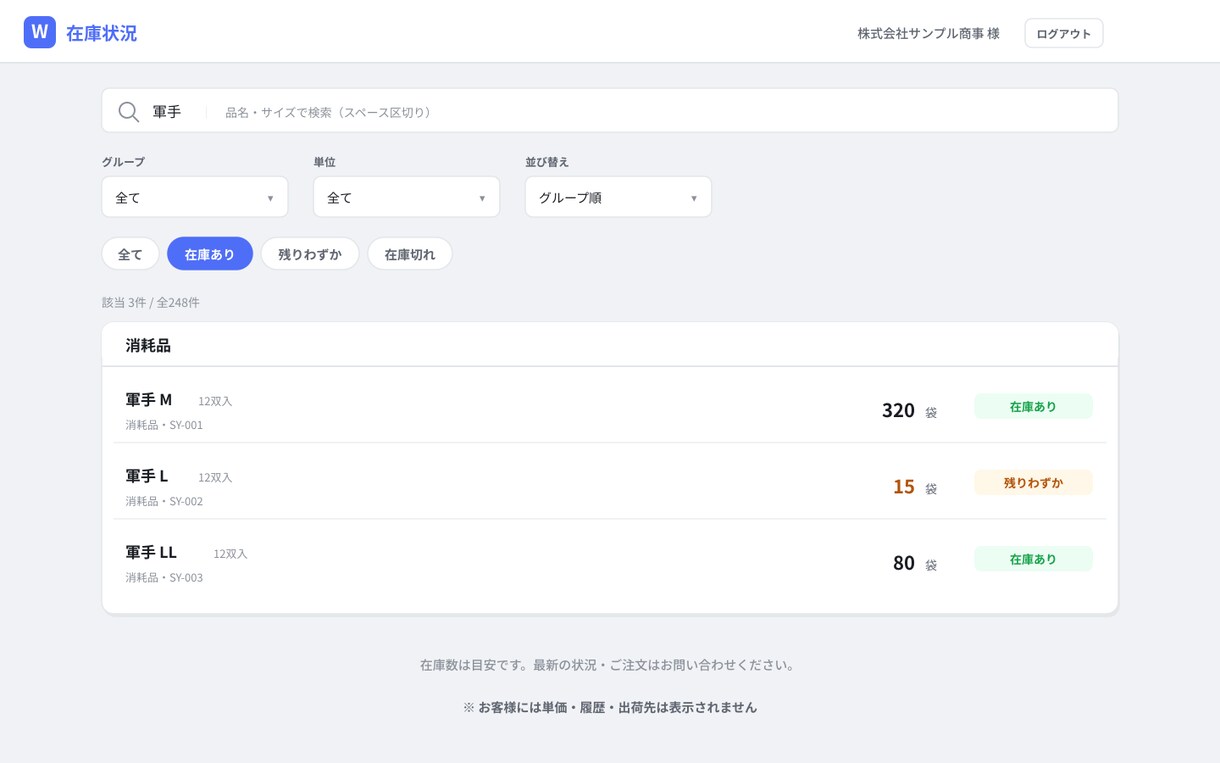The height and width of the screenshot is (763, 1220).
Task: Click the 消耗品・SY-001 code text
Action: pos(164,425)
